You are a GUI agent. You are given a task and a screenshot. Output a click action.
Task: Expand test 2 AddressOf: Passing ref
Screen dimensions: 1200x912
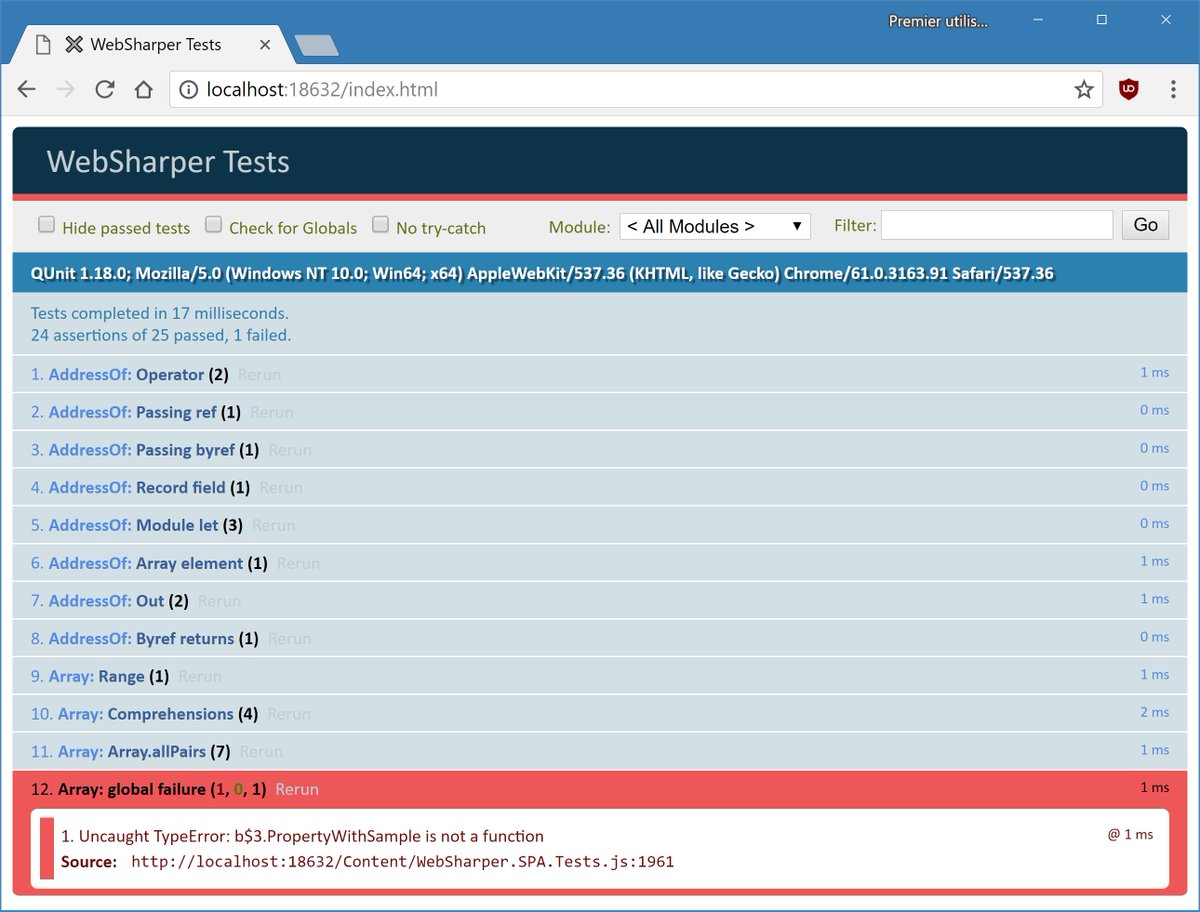(136, 412)
